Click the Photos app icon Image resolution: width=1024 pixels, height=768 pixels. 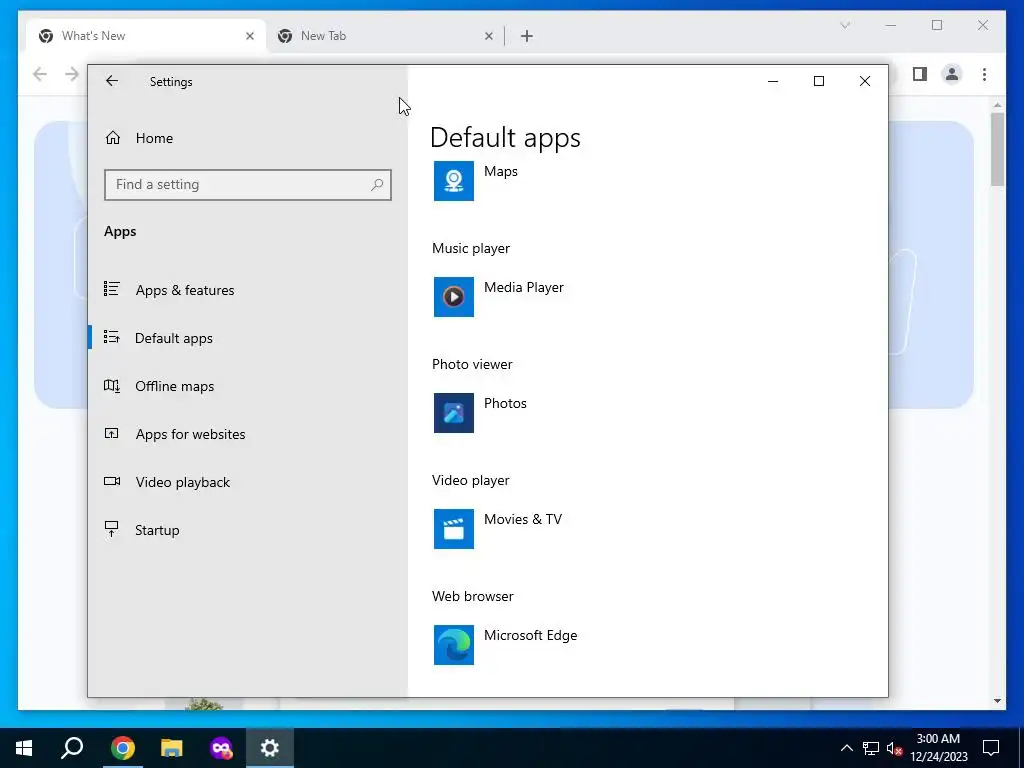click(454, 413)
